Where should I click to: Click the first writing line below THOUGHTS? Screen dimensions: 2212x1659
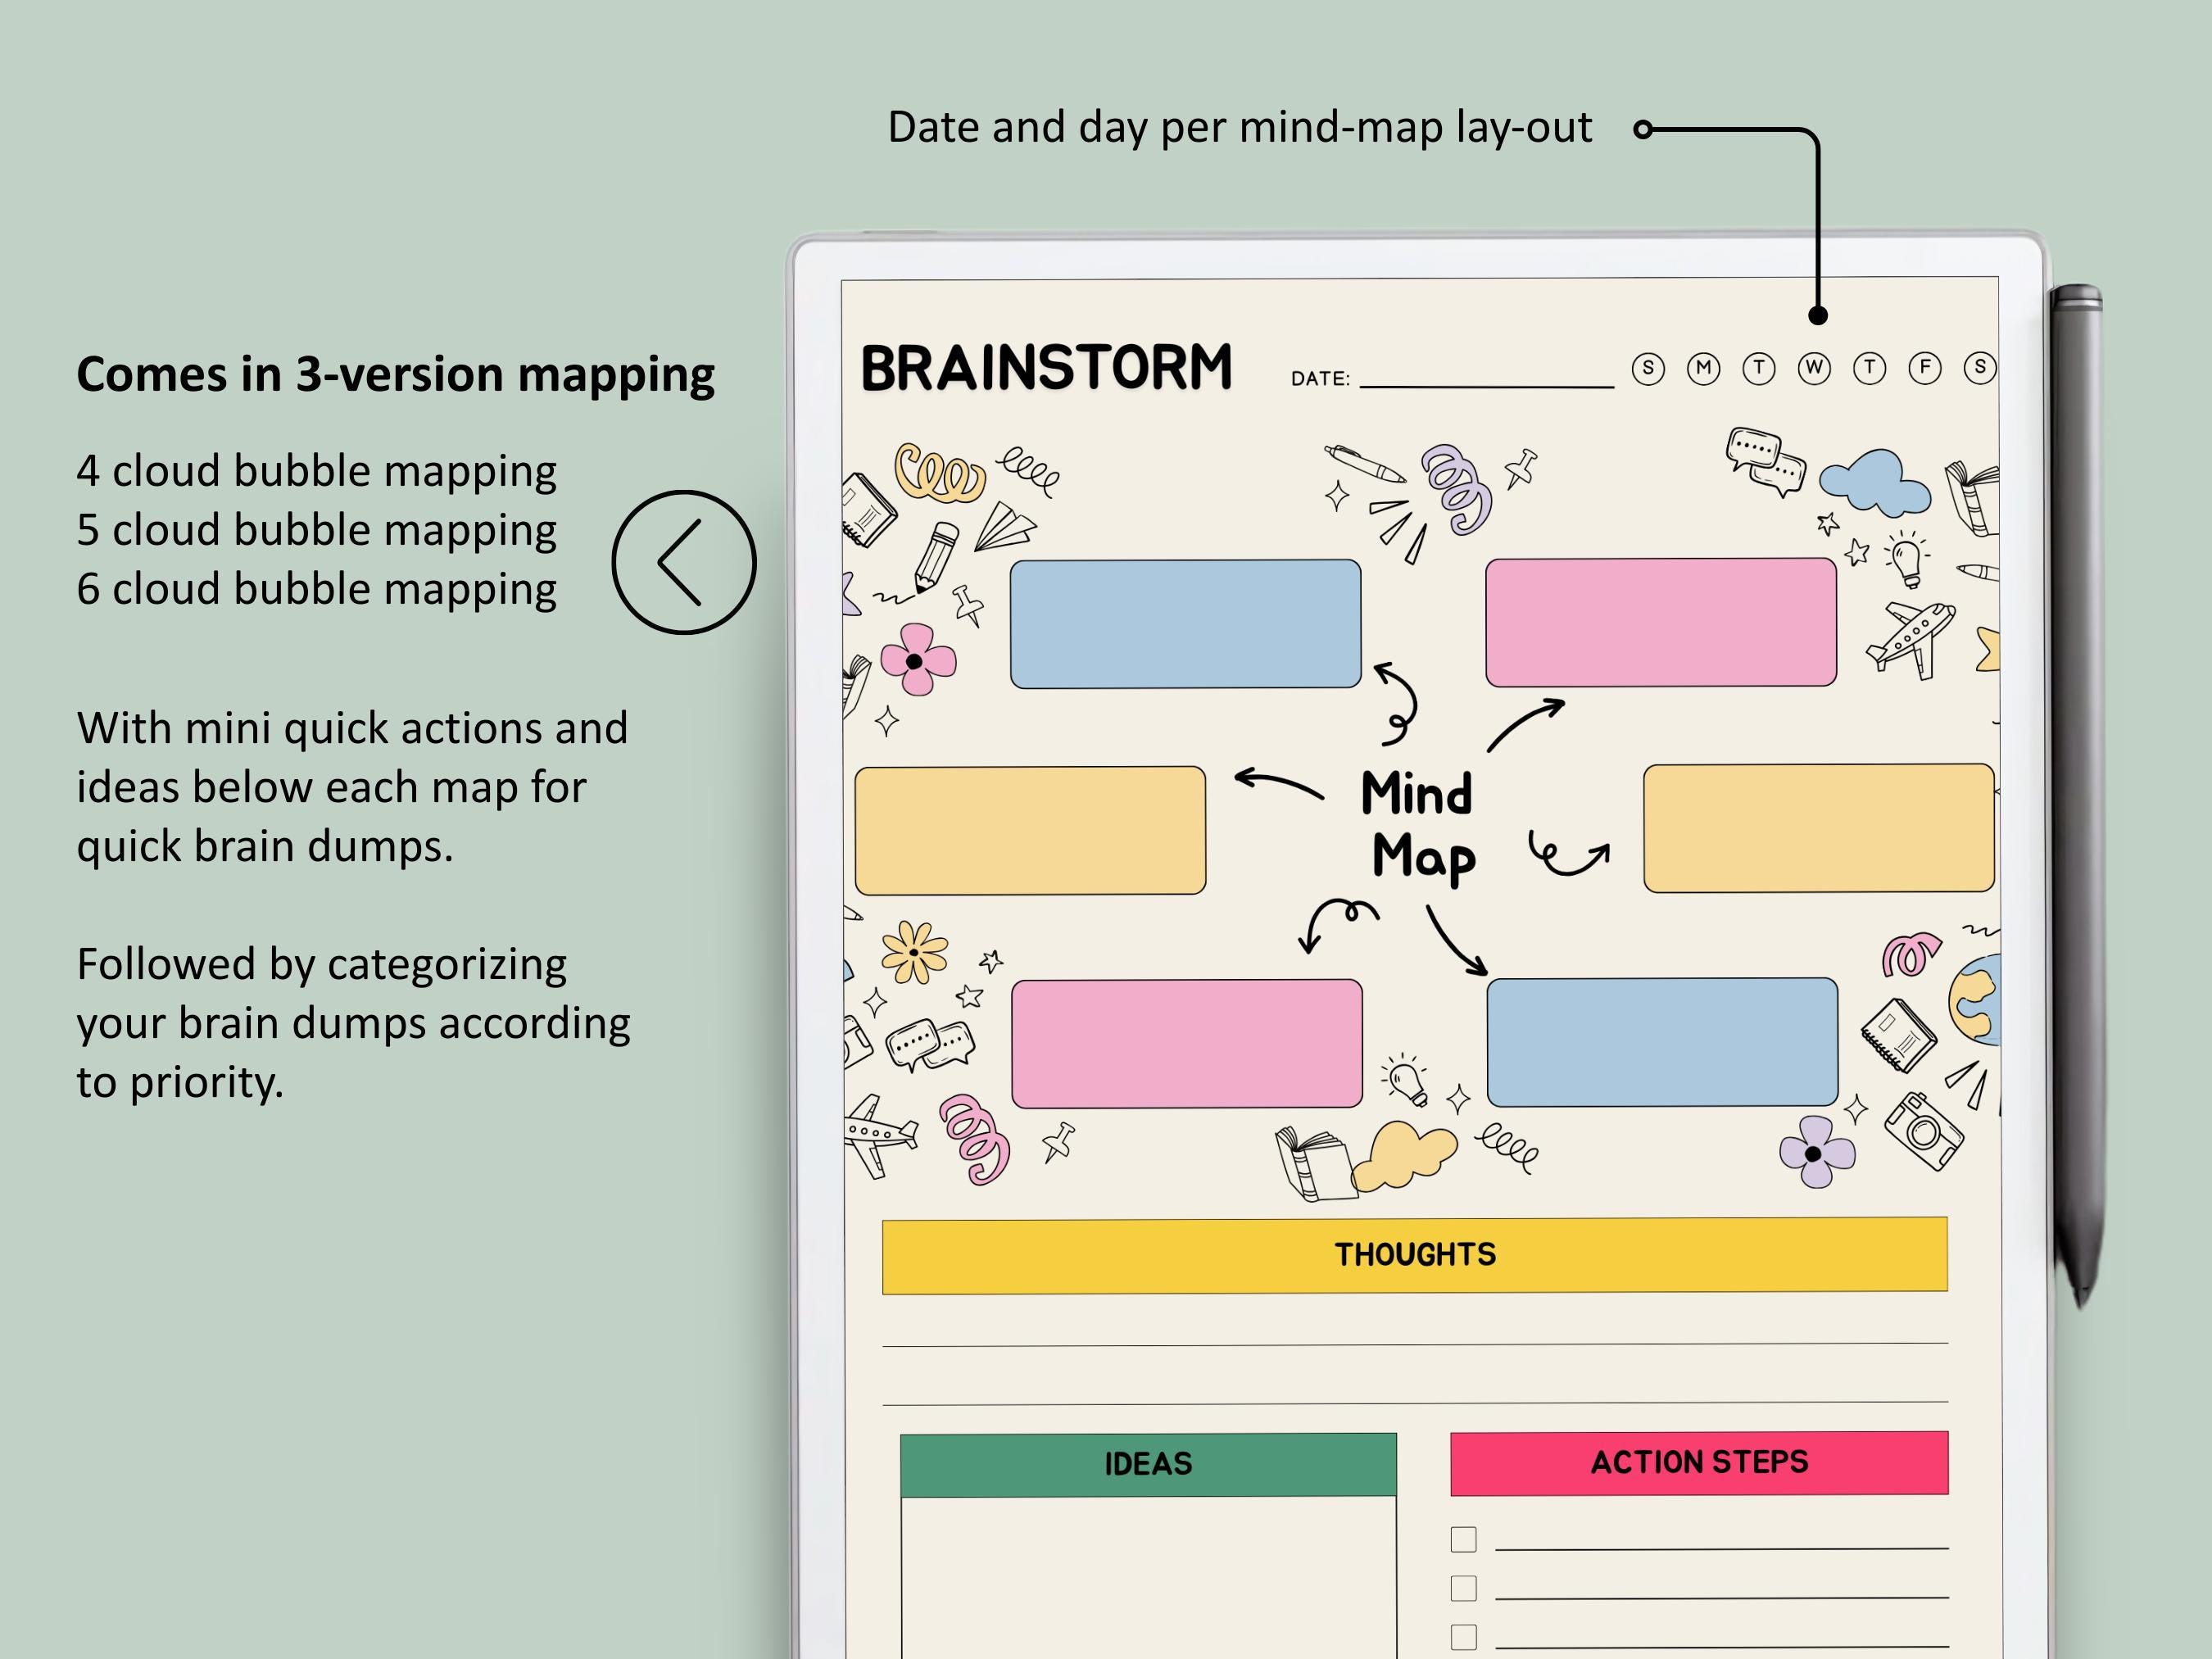click(1415, 1345)
